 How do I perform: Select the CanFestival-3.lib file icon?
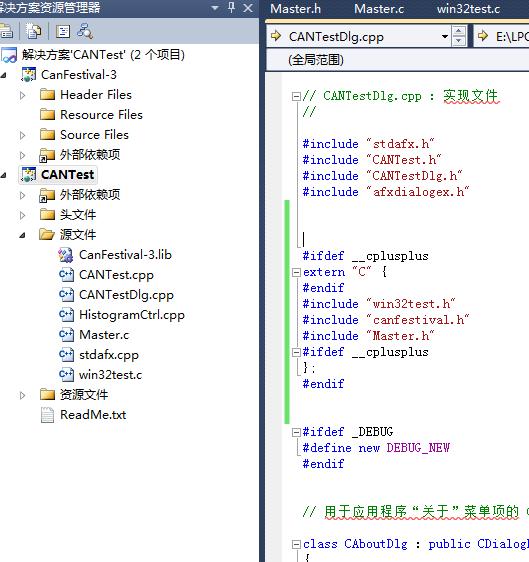pos(66,255)
